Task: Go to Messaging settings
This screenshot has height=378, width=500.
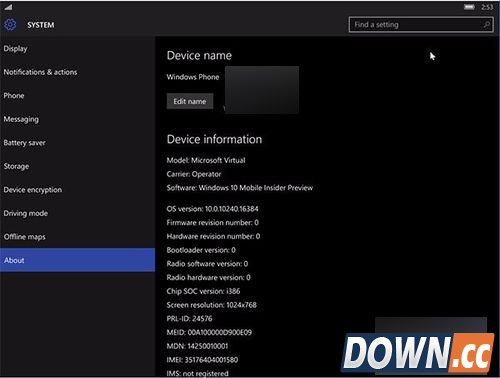Action: [77, 119]
